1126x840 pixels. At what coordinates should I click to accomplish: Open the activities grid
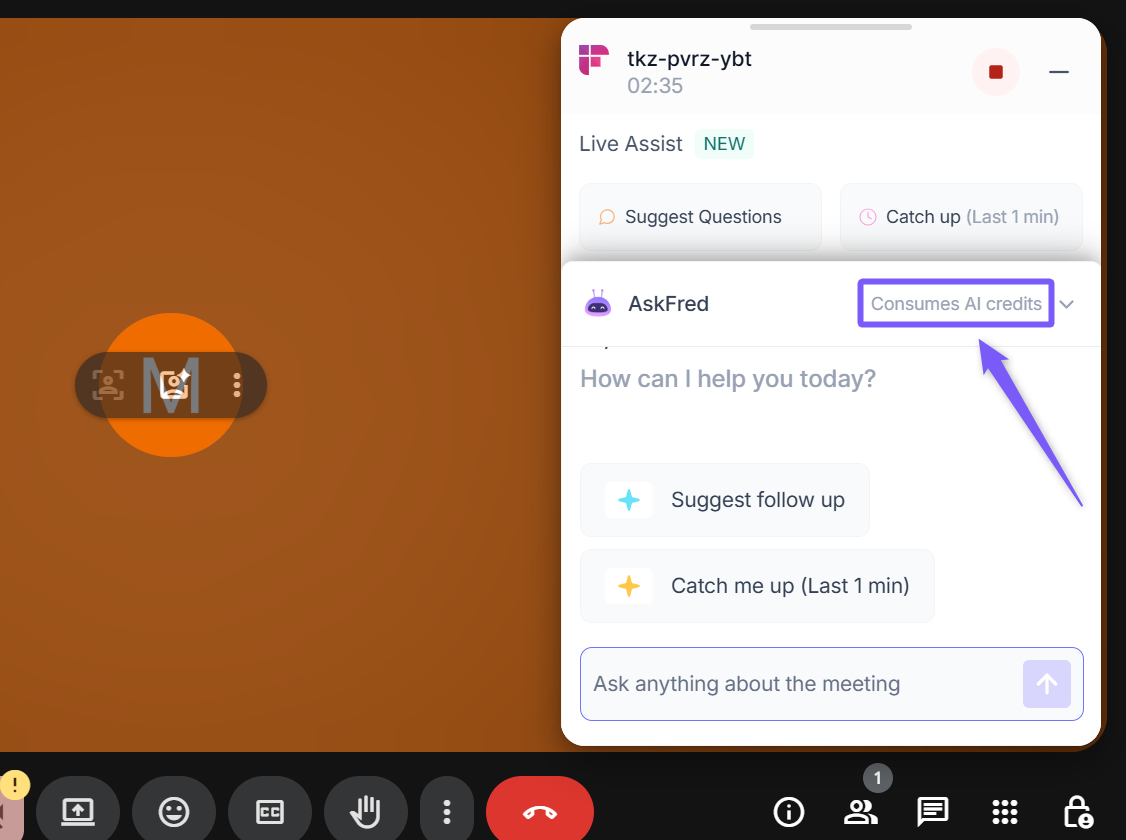[x=1005, y=812]
